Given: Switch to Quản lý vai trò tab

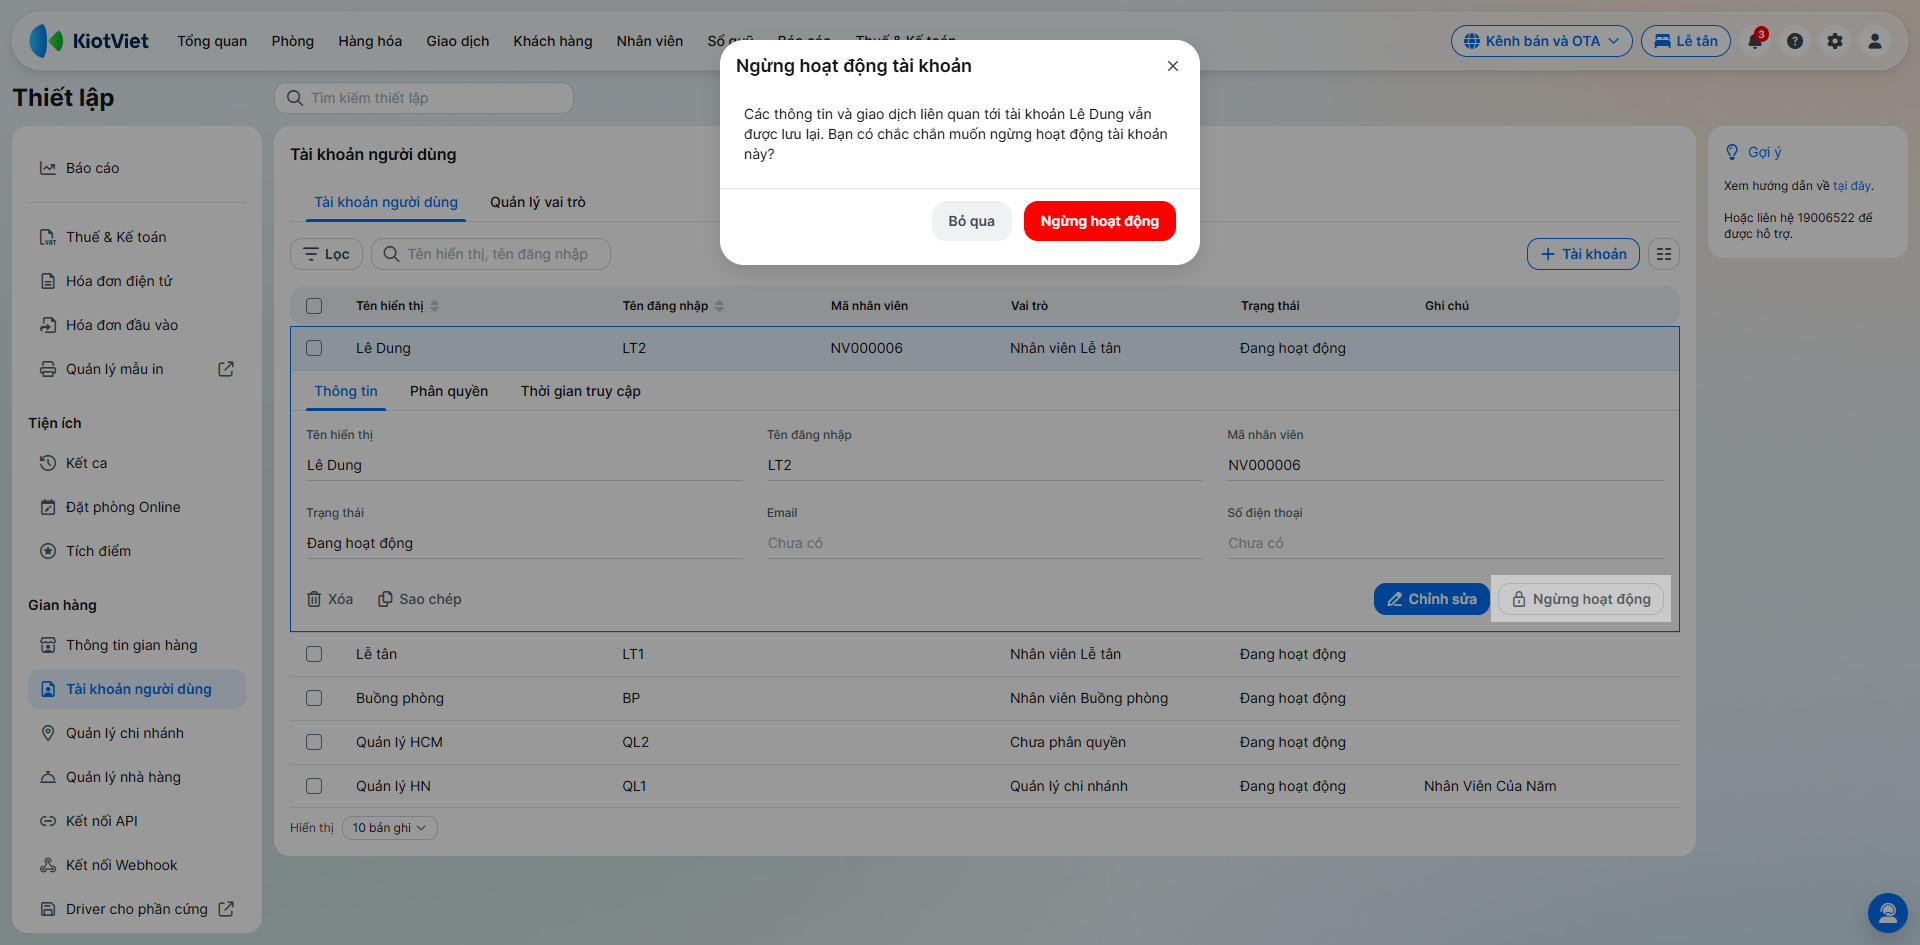Looking at the screenshot, I should [x=538, y=202].
